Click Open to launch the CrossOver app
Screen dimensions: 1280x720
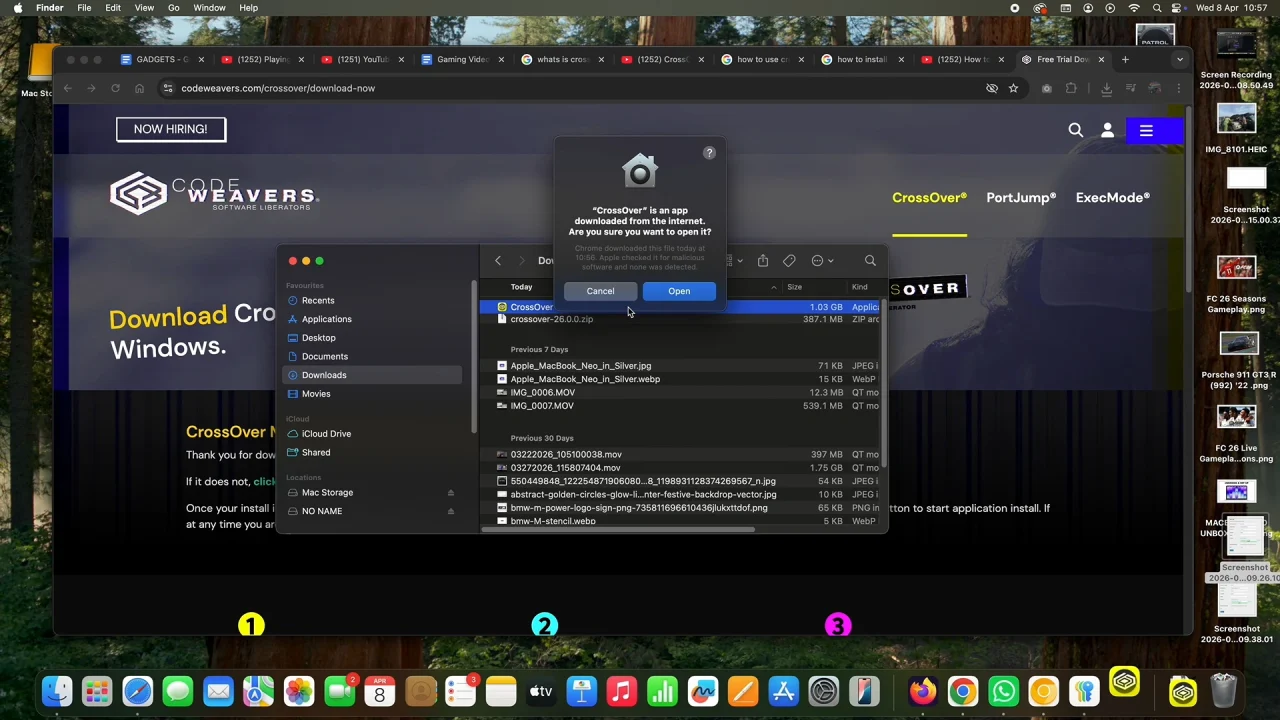pos(679,291)
